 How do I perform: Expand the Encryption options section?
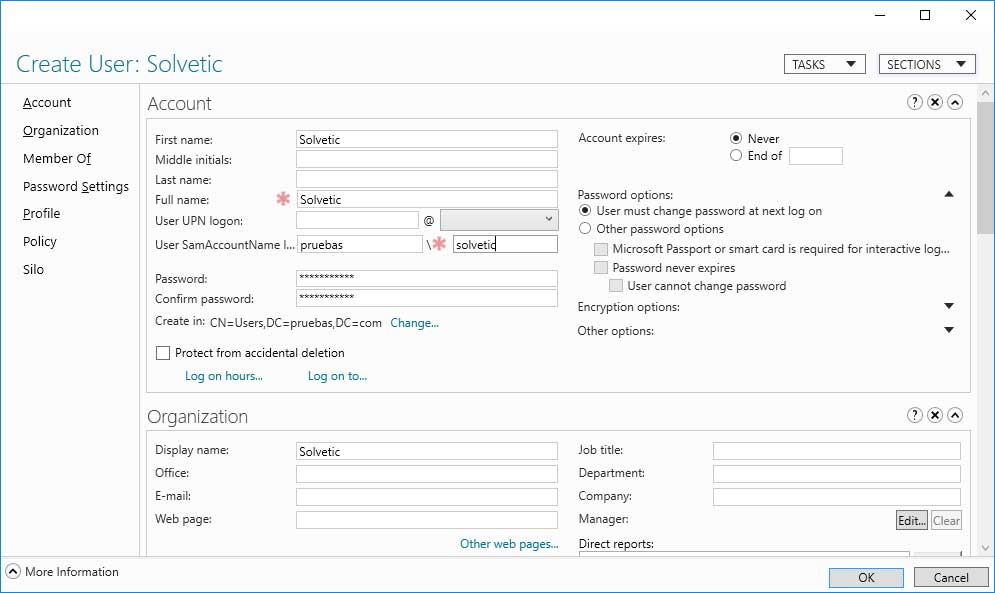[949, 306]
